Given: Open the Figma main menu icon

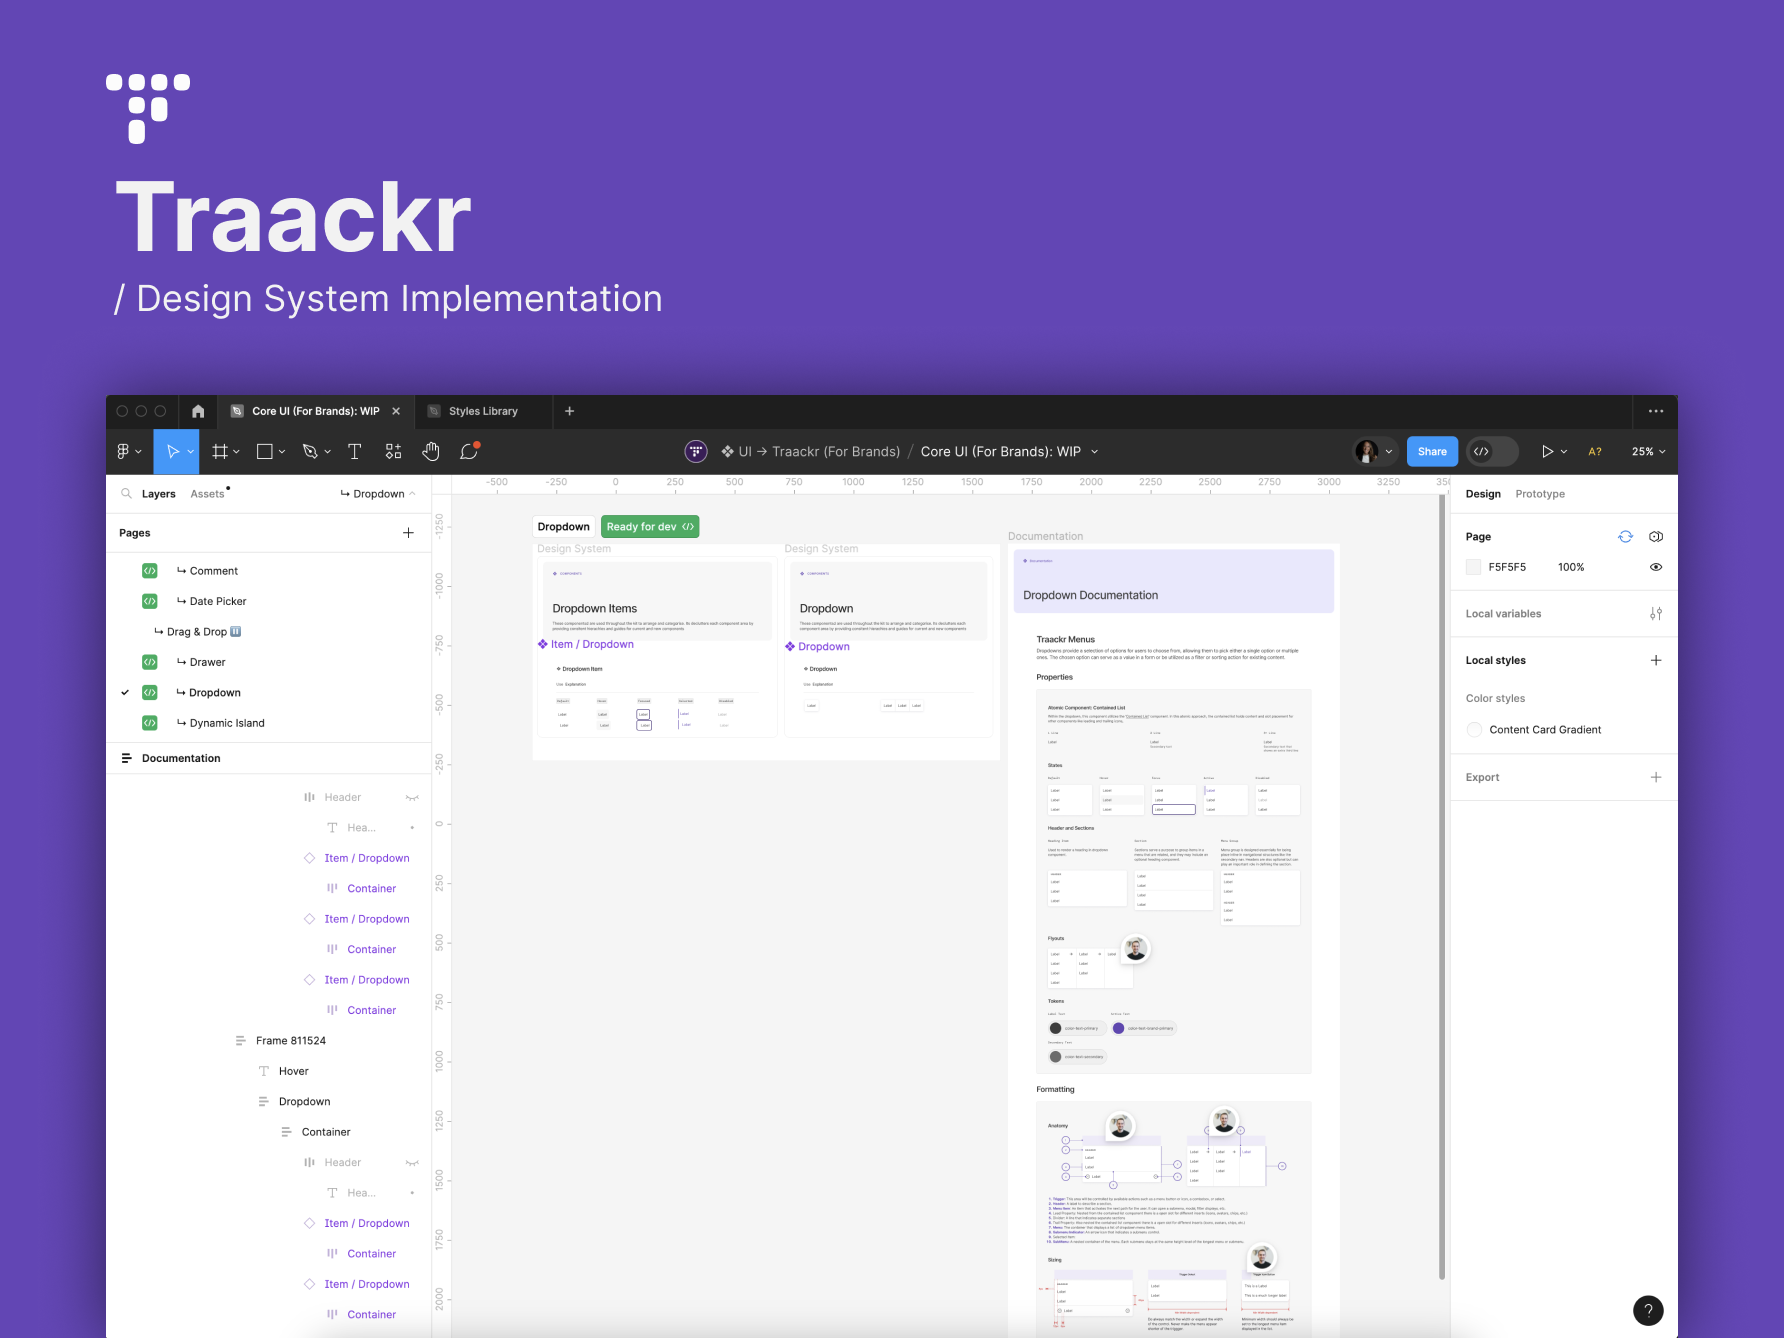Looking at the screenshot, I should click(123, 452).
